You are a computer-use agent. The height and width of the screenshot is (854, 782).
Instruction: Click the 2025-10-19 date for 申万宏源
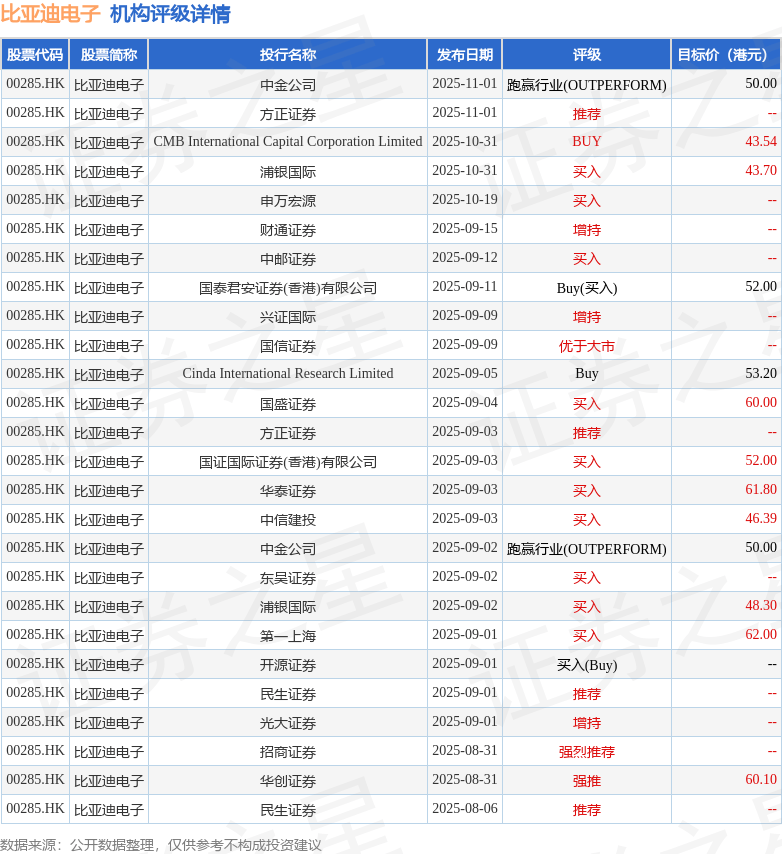[465, 199]
